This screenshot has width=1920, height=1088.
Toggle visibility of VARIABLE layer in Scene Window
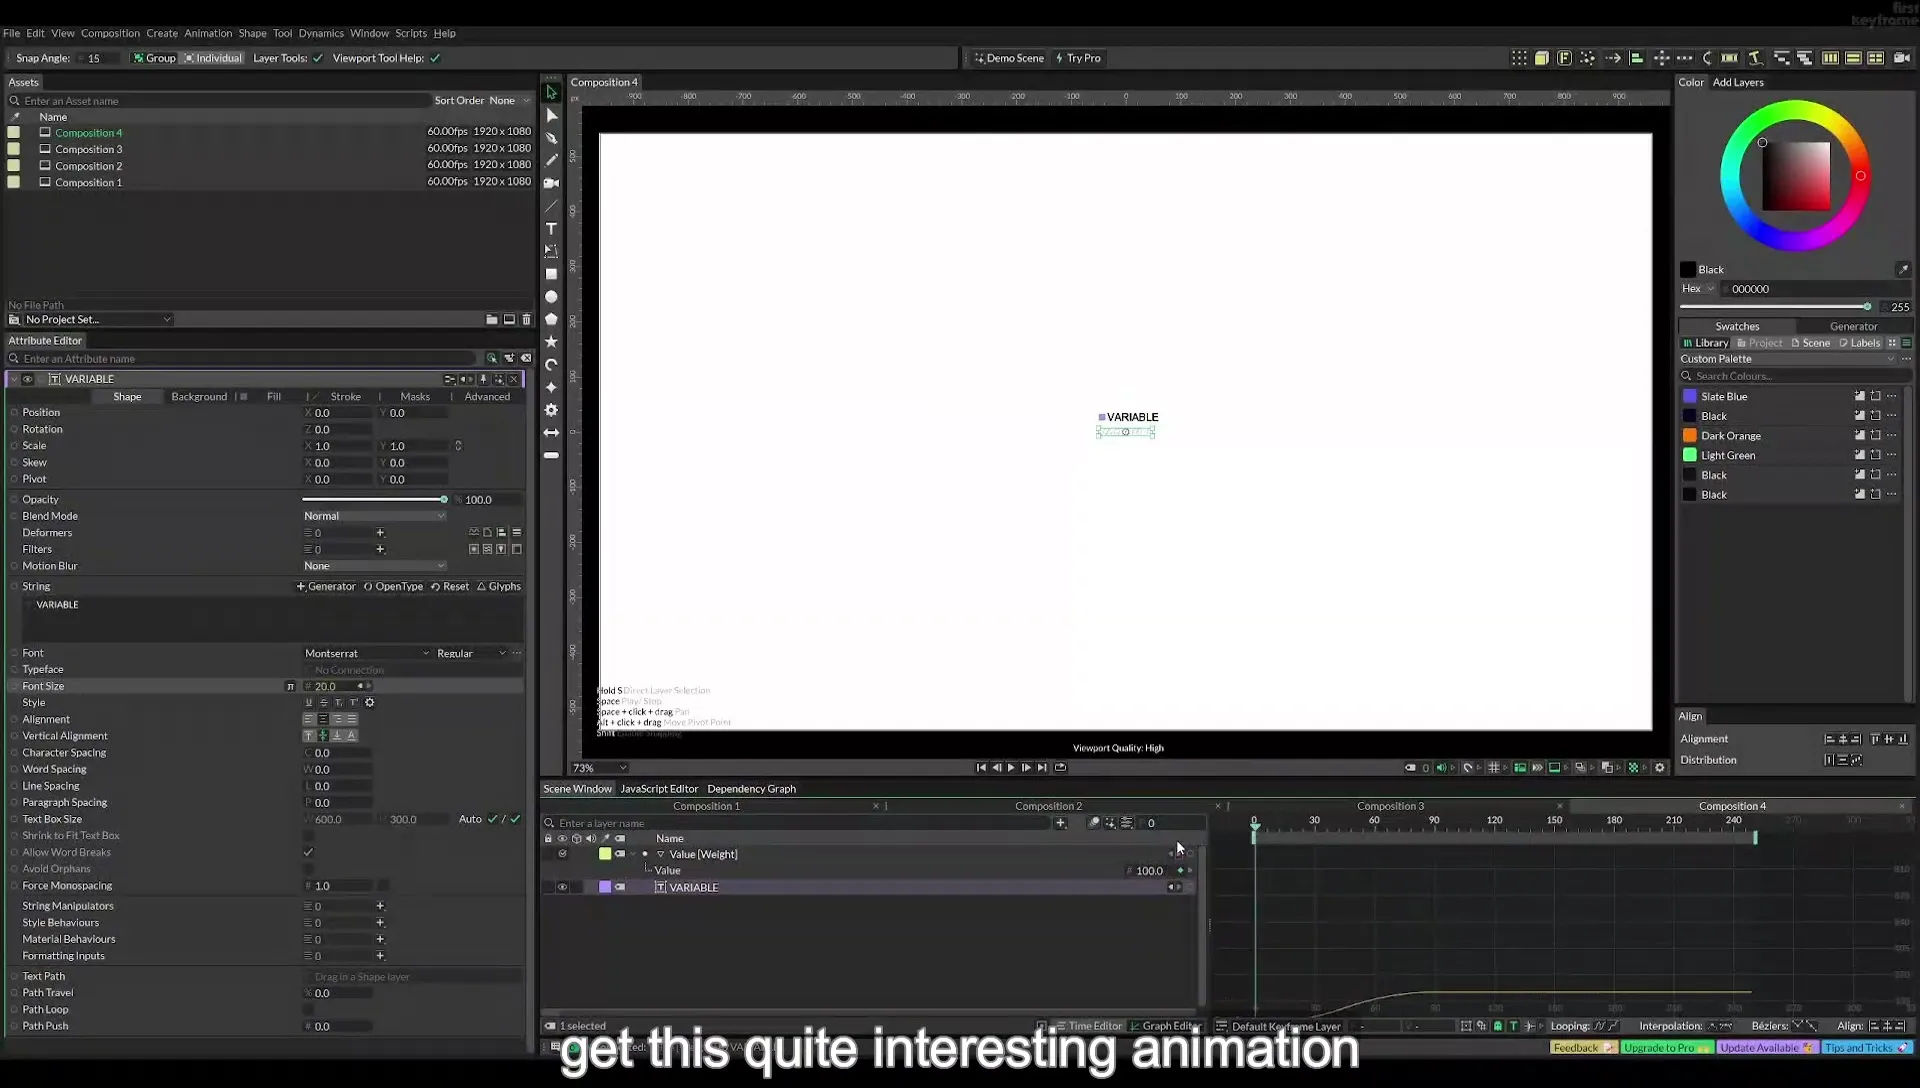click(562, 888)
